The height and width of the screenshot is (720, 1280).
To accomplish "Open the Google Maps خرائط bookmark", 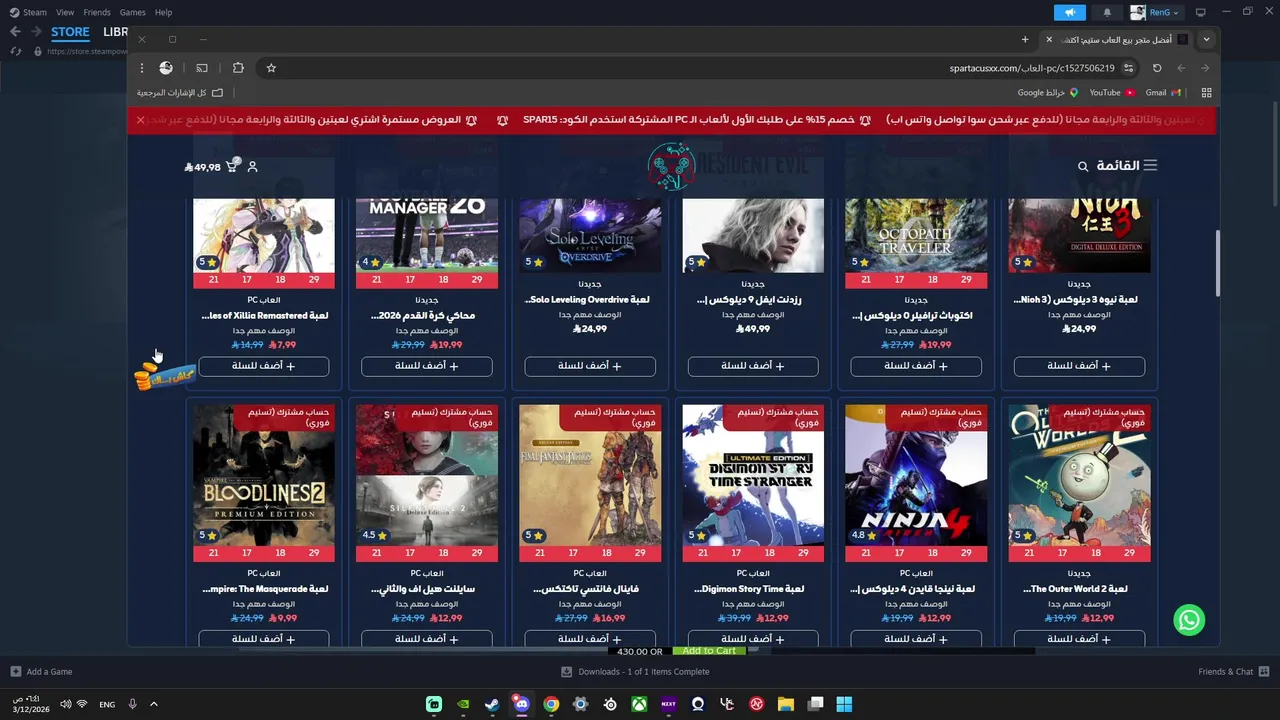I will (1048, 93).
